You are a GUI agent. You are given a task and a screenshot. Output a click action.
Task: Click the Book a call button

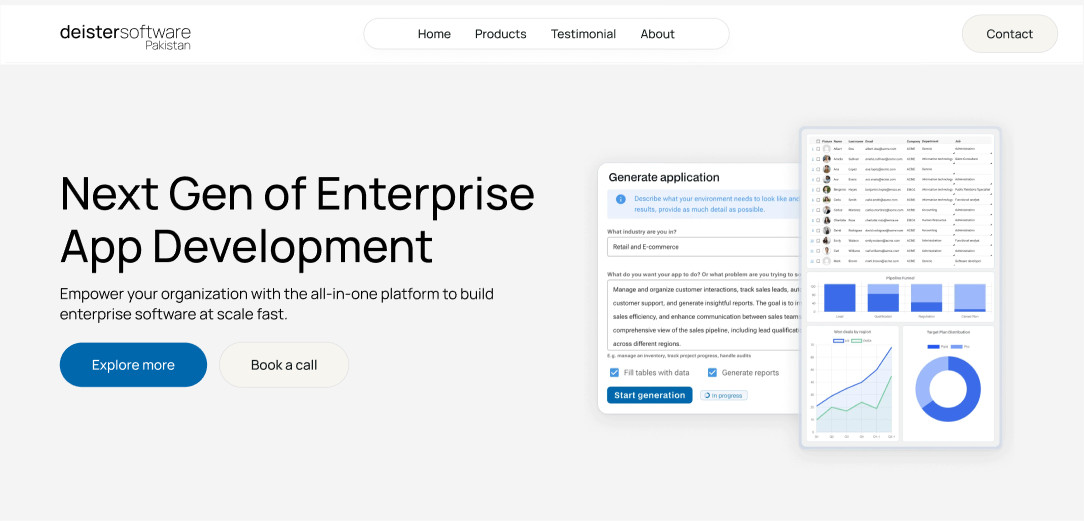(x=284, y=365)
